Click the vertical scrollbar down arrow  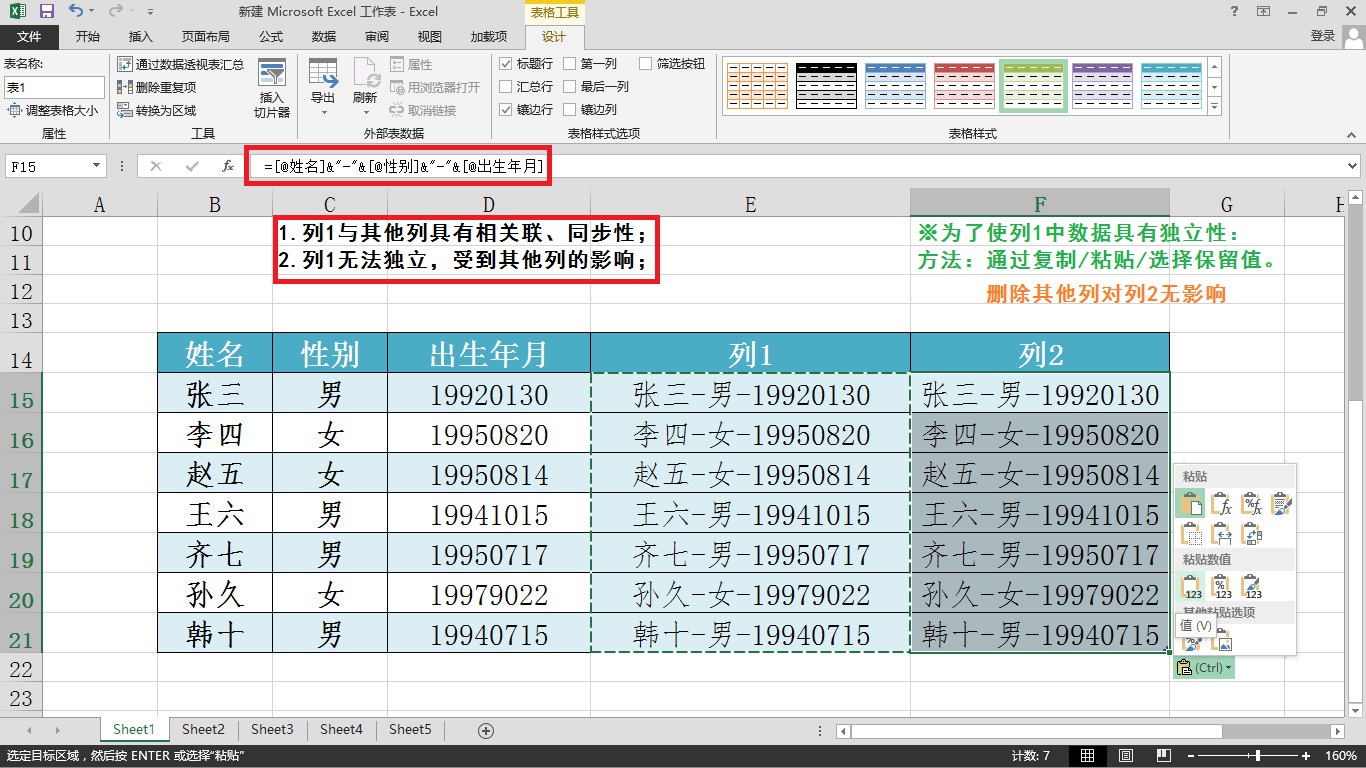tap(1356, 710)
